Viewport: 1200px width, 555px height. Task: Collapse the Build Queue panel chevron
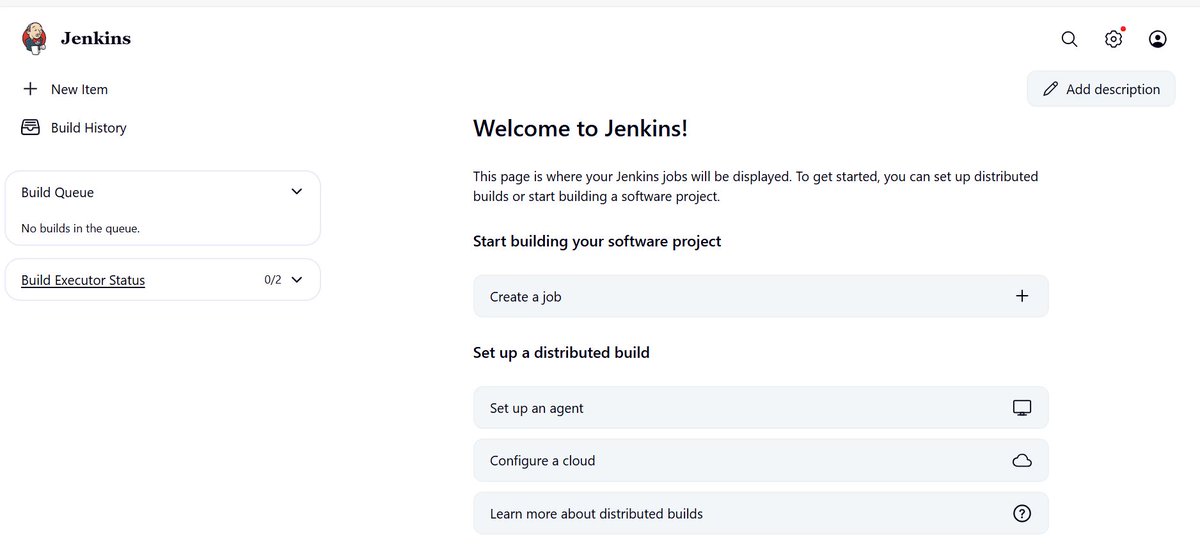click(x=296, y=192)
